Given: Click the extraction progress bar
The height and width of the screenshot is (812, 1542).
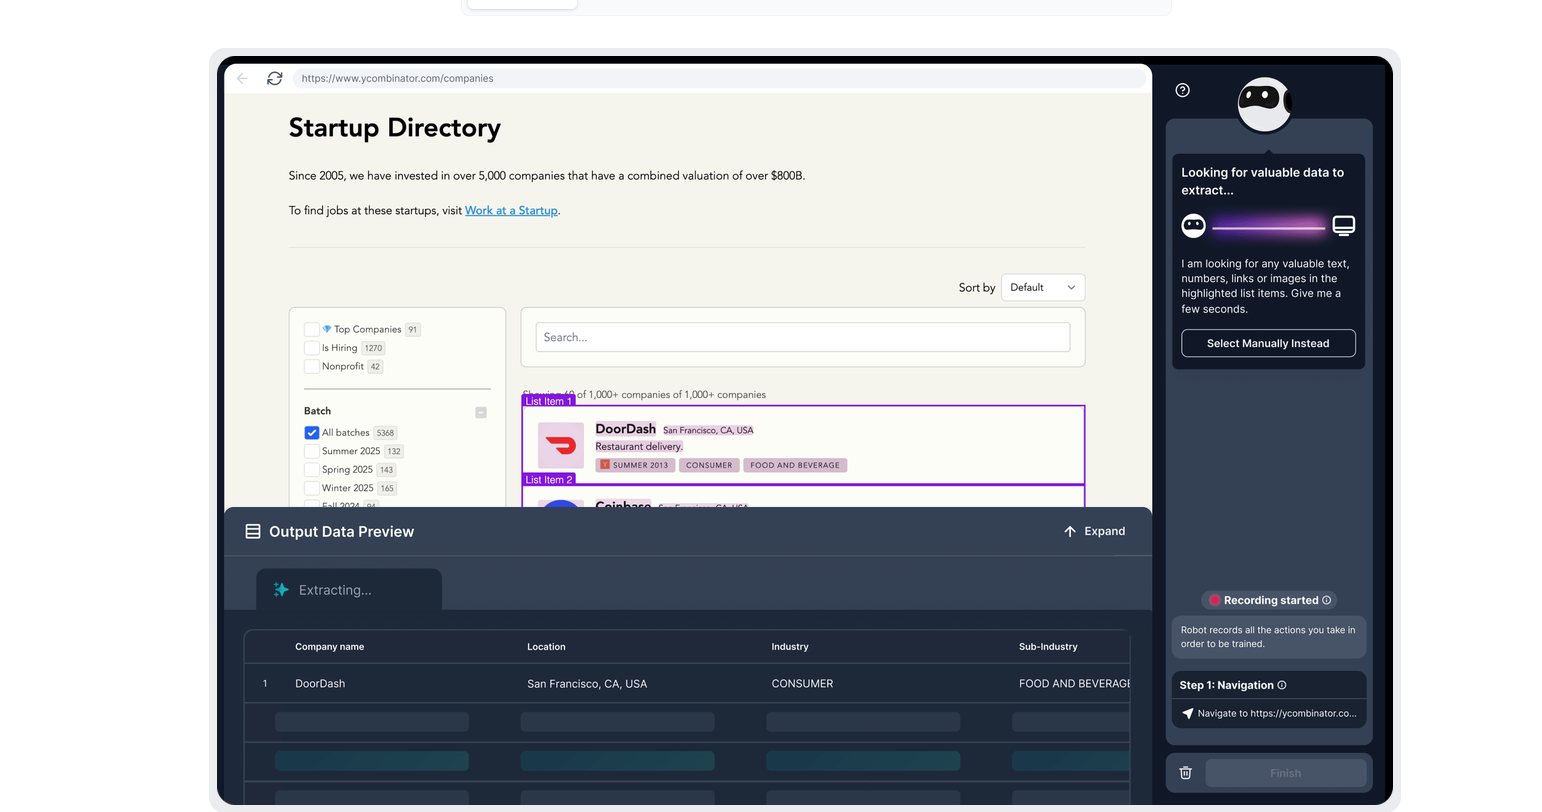Looking at the screenshot, I should pyautogui.click(x=1268, y=228).
